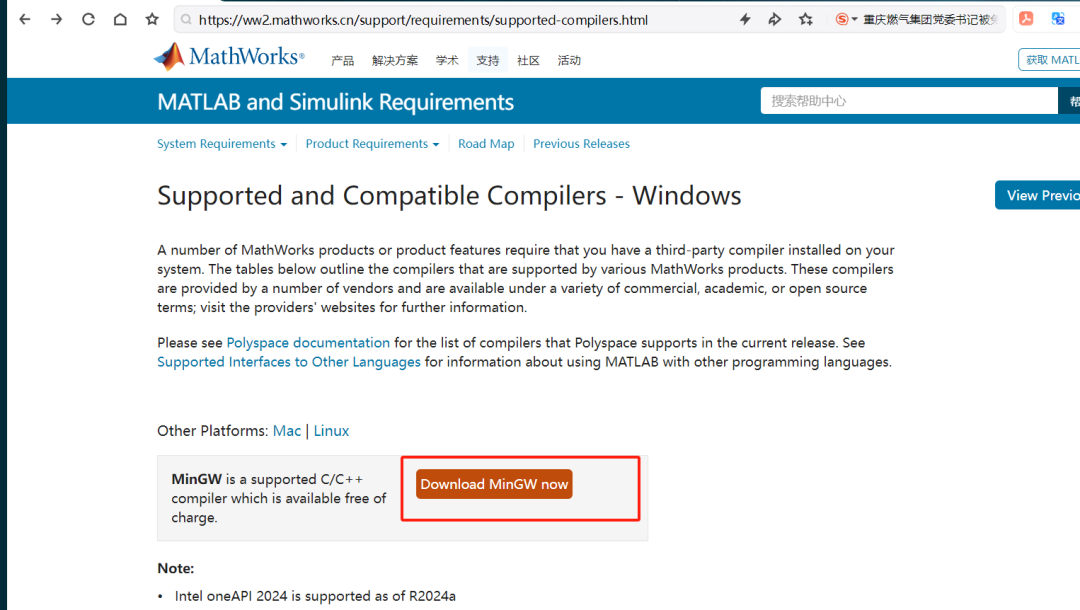Image resolution: width=1080 pixels, height=610 pixels.
Task: Bookmark page with star icon left of address bar
Action: pos(152,19)
